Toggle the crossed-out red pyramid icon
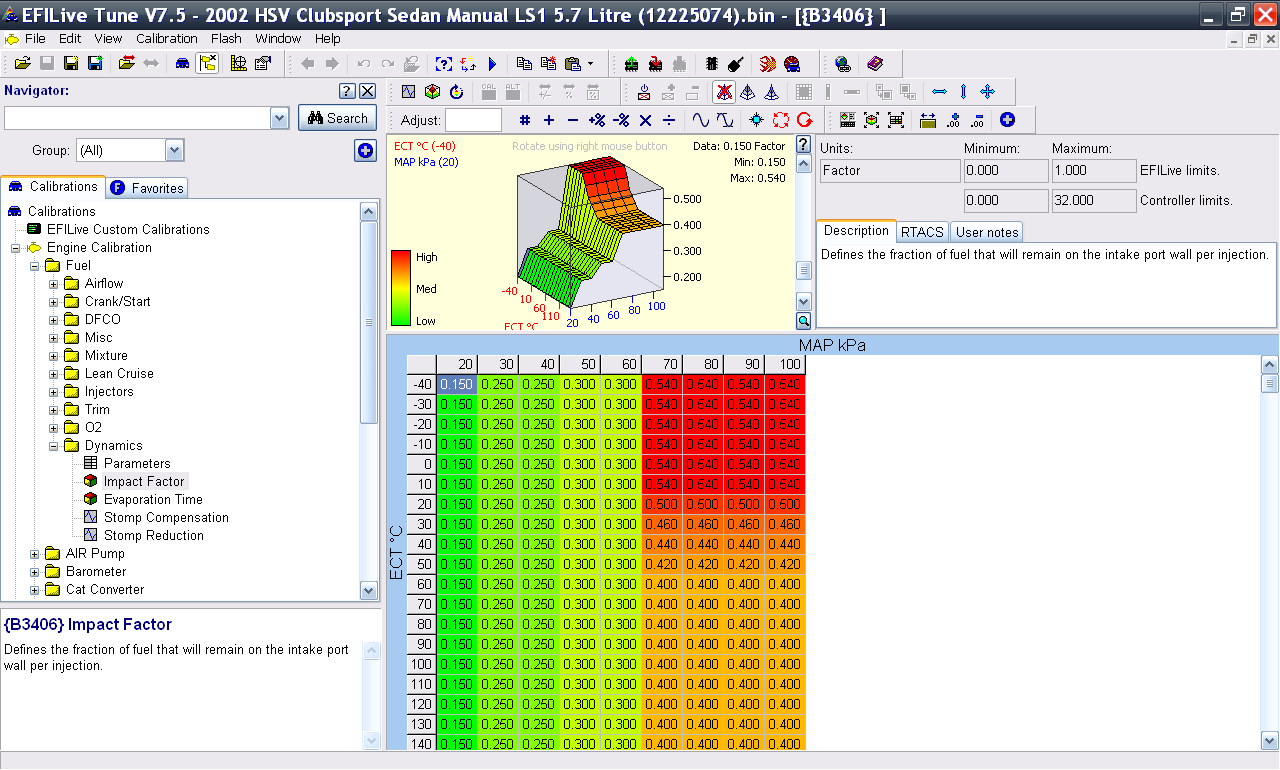 tap(724, 92)
